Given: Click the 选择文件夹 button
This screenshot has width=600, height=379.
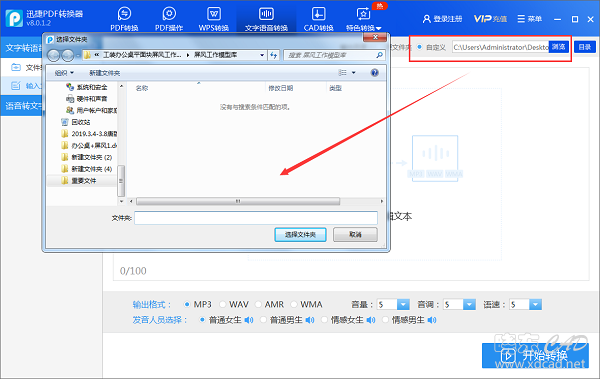Looking at the screenshot, I should pyautogui.click(x=300, y=234).
